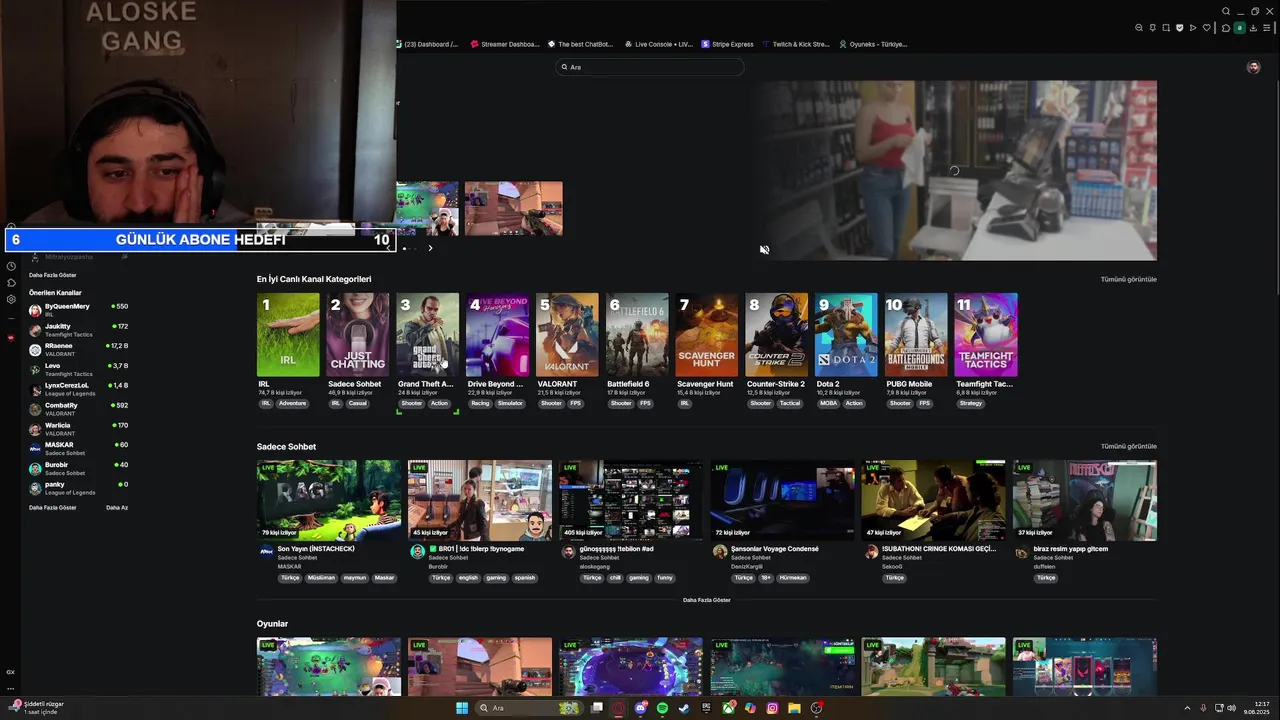Unmute the featured stream preview
Image resolution: width=1280 pixels, height=720 pixels.
click(x=764, y=250)
